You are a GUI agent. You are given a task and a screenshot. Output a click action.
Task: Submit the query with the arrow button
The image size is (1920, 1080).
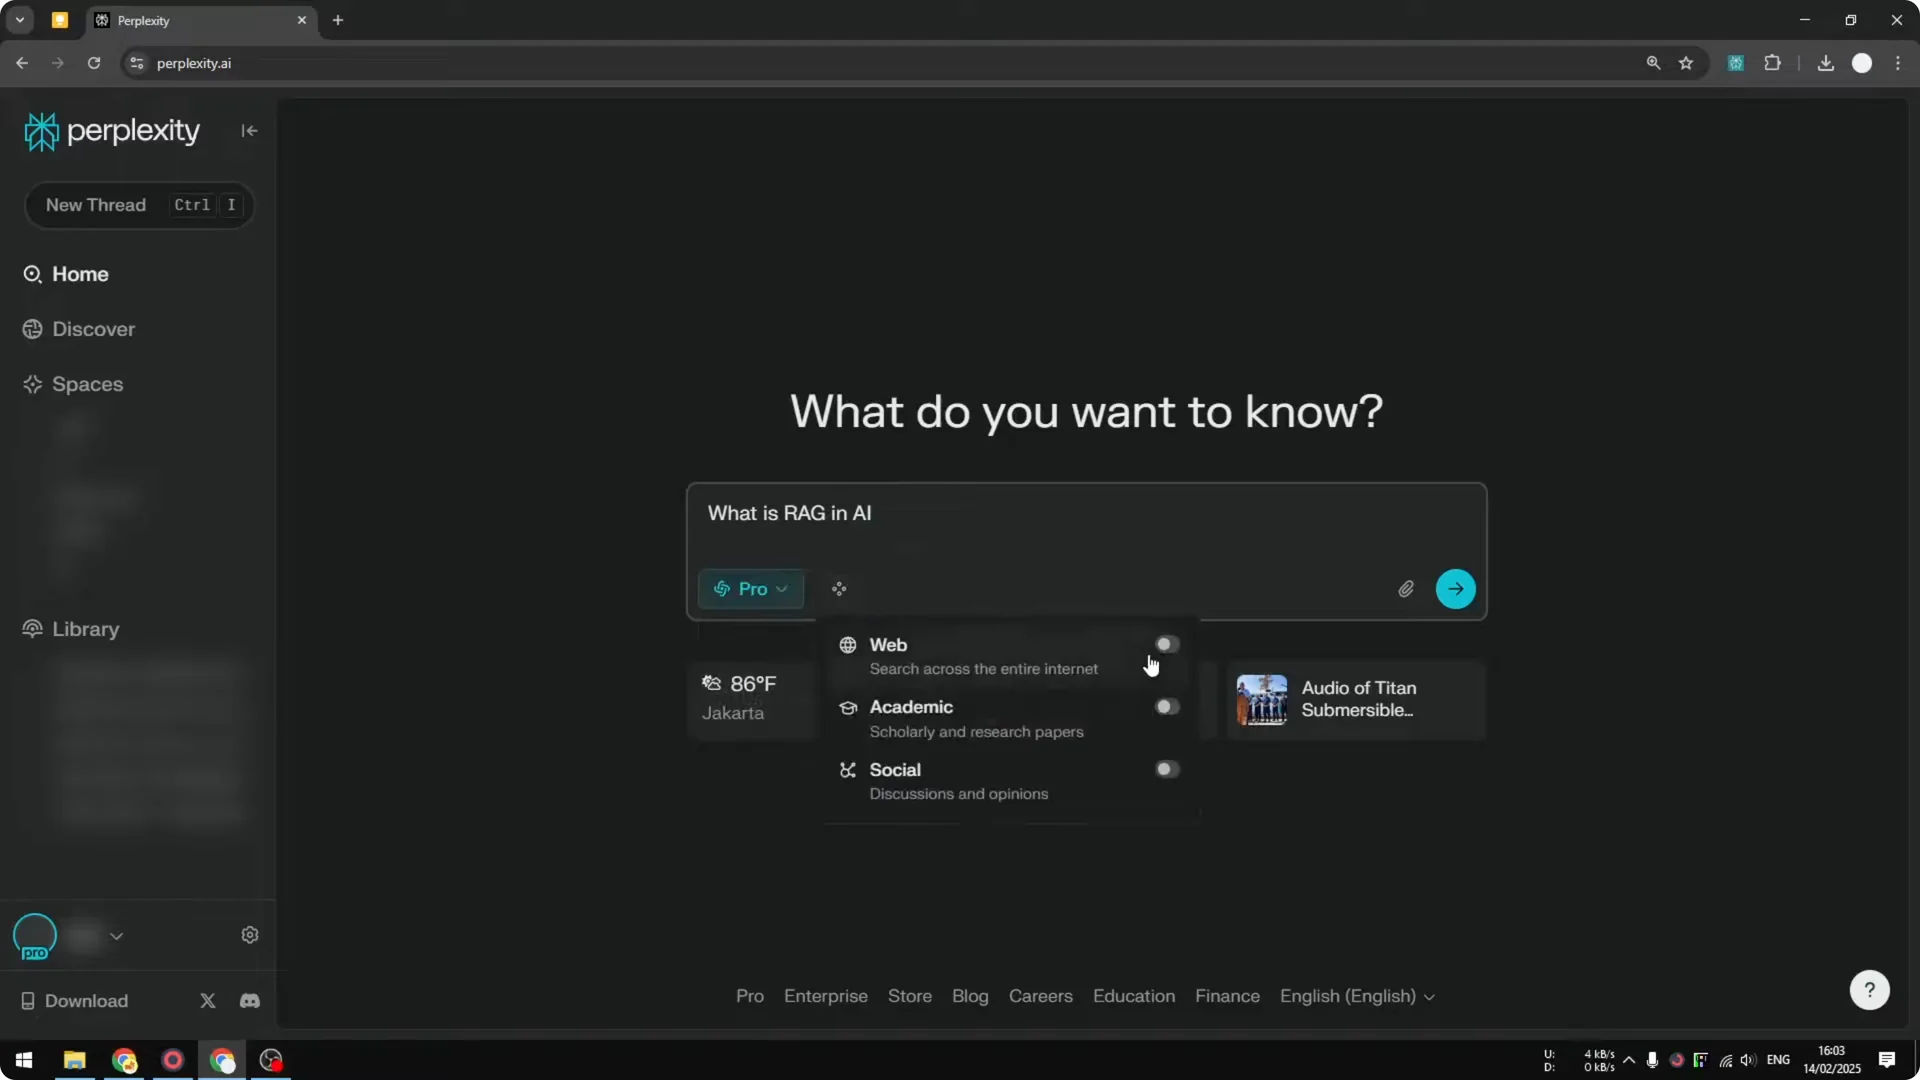1455,589
